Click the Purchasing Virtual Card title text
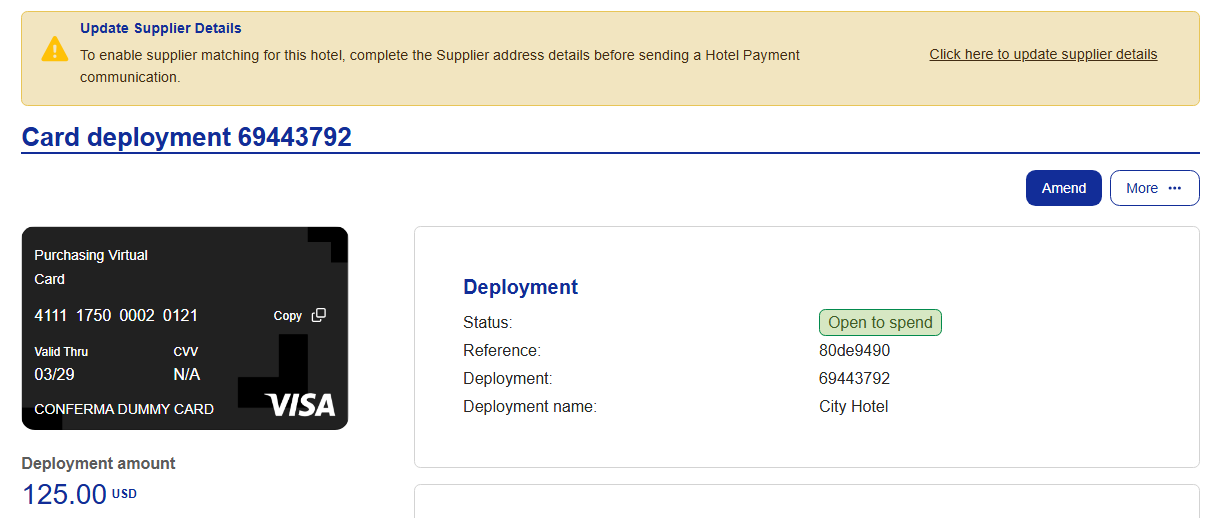 [x=91, y=267]
